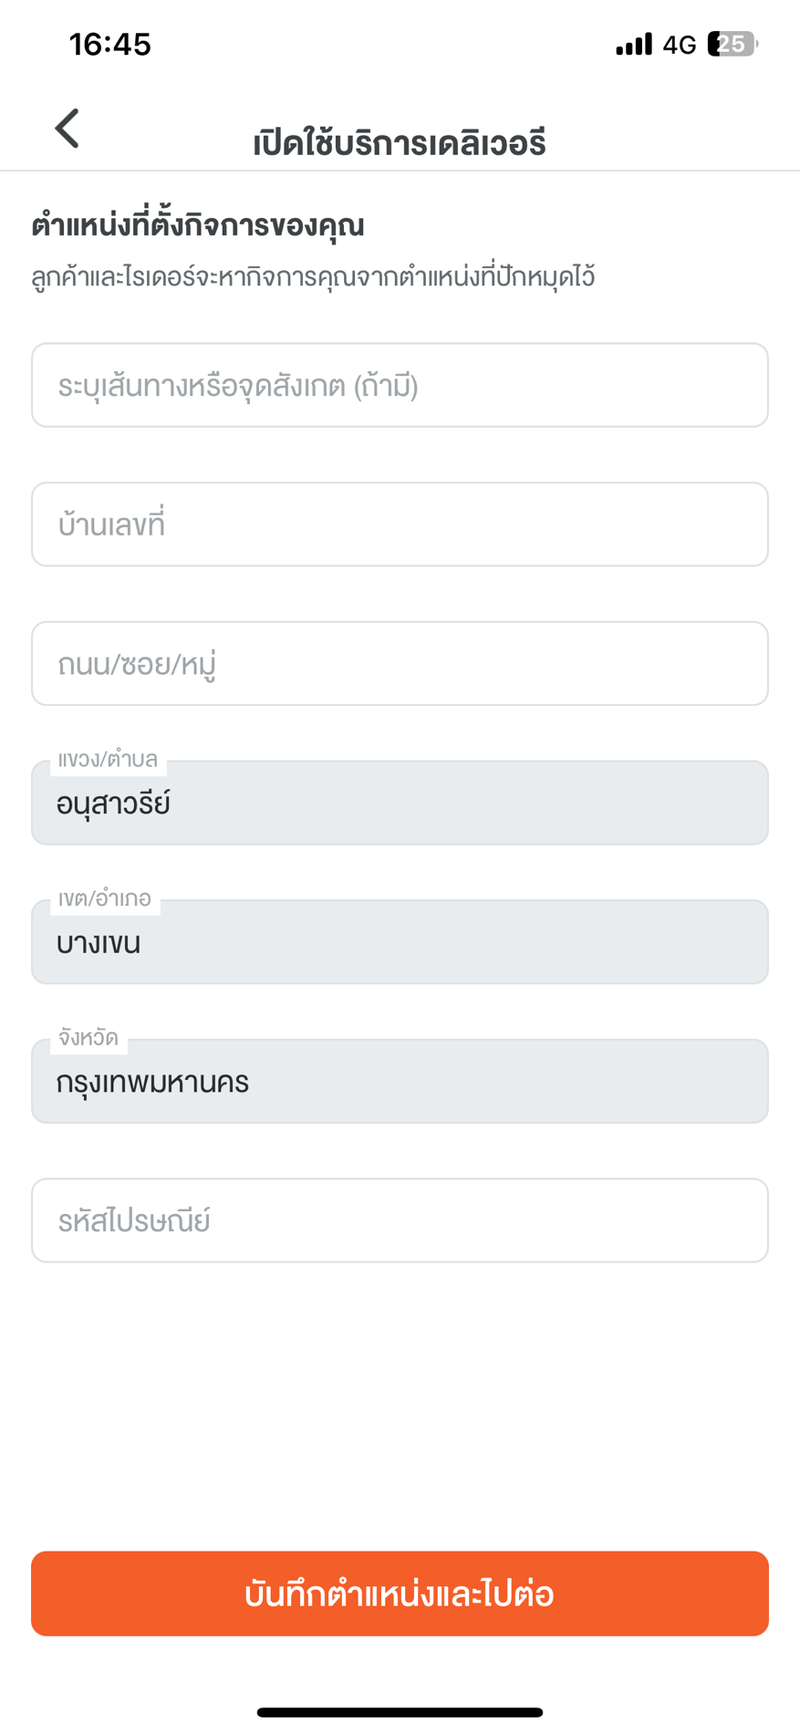The image size is (800, 1733).
Task: Focus the ระบุเส้นทางหรือจุดสังเกต landmark field
Action: [400, 385]
